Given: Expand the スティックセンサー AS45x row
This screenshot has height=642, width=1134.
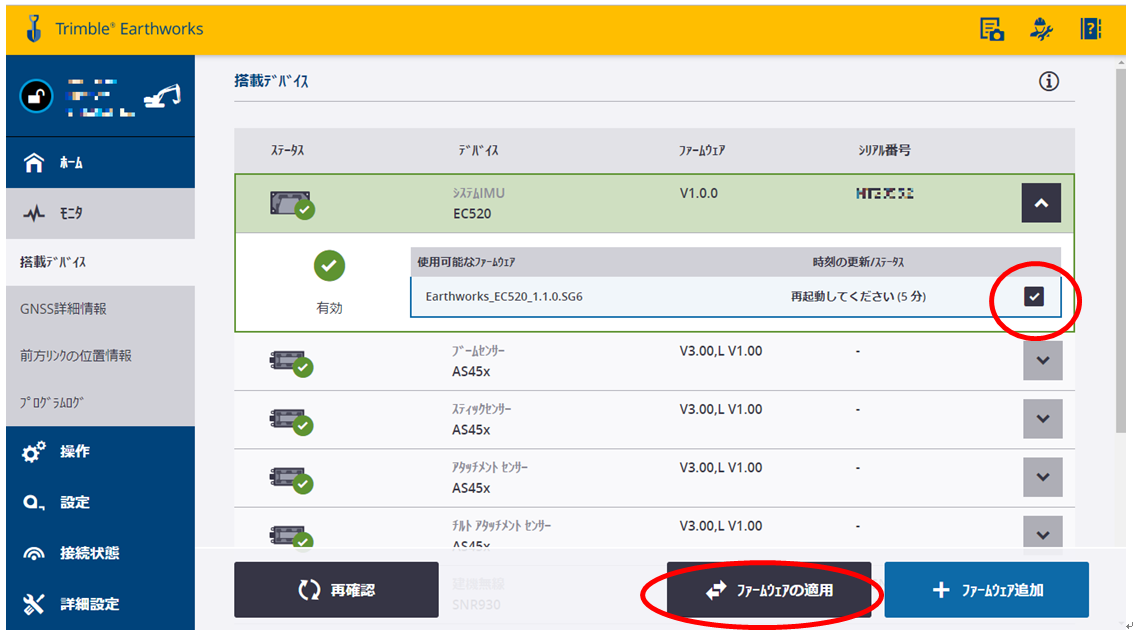Looking at the screenshot, I should [1042, 419].
